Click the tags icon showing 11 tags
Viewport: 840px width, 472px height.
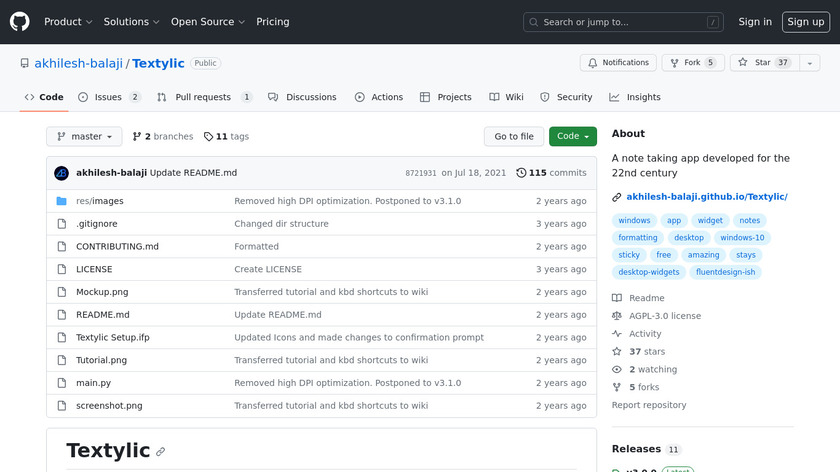click(x=208, y=137)
